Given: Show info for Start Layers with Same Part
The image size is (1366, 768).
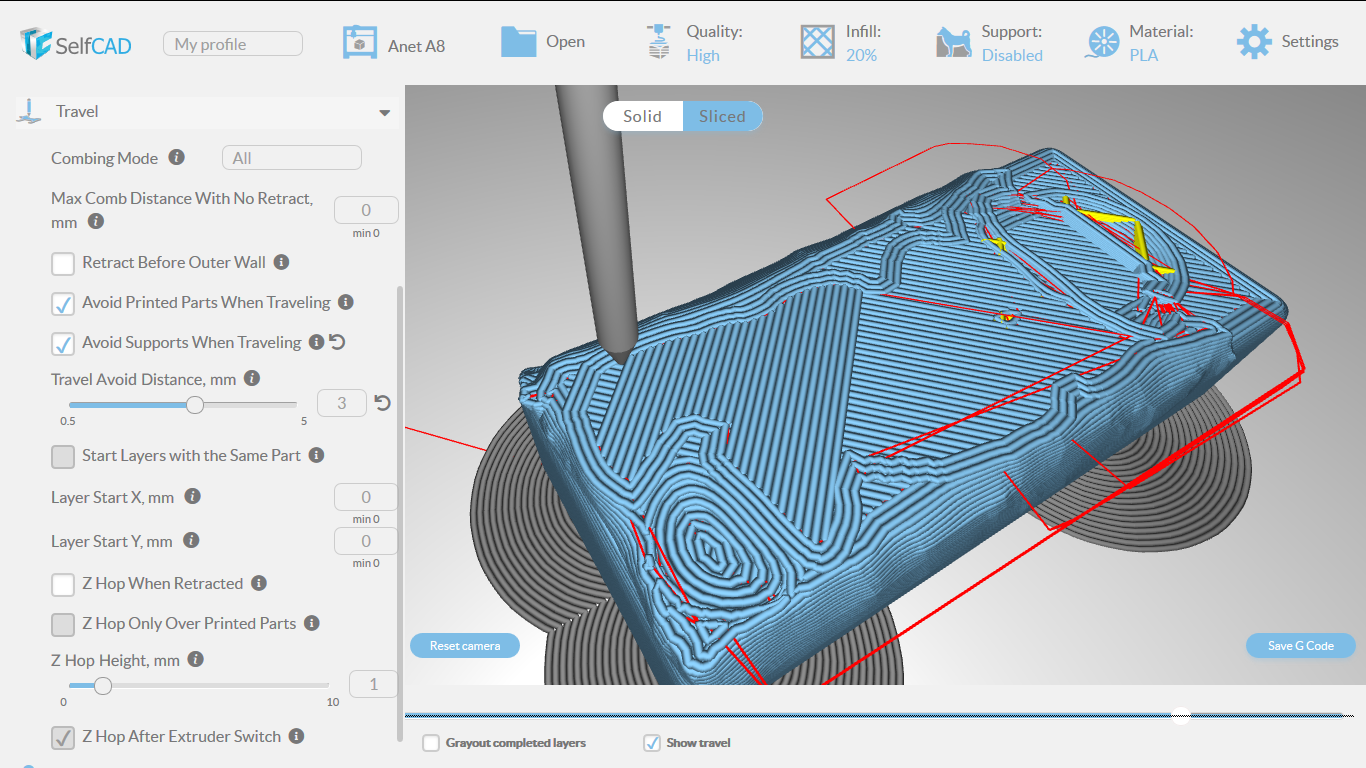Looking at the screenshot, I should click(x=316, y=455).
